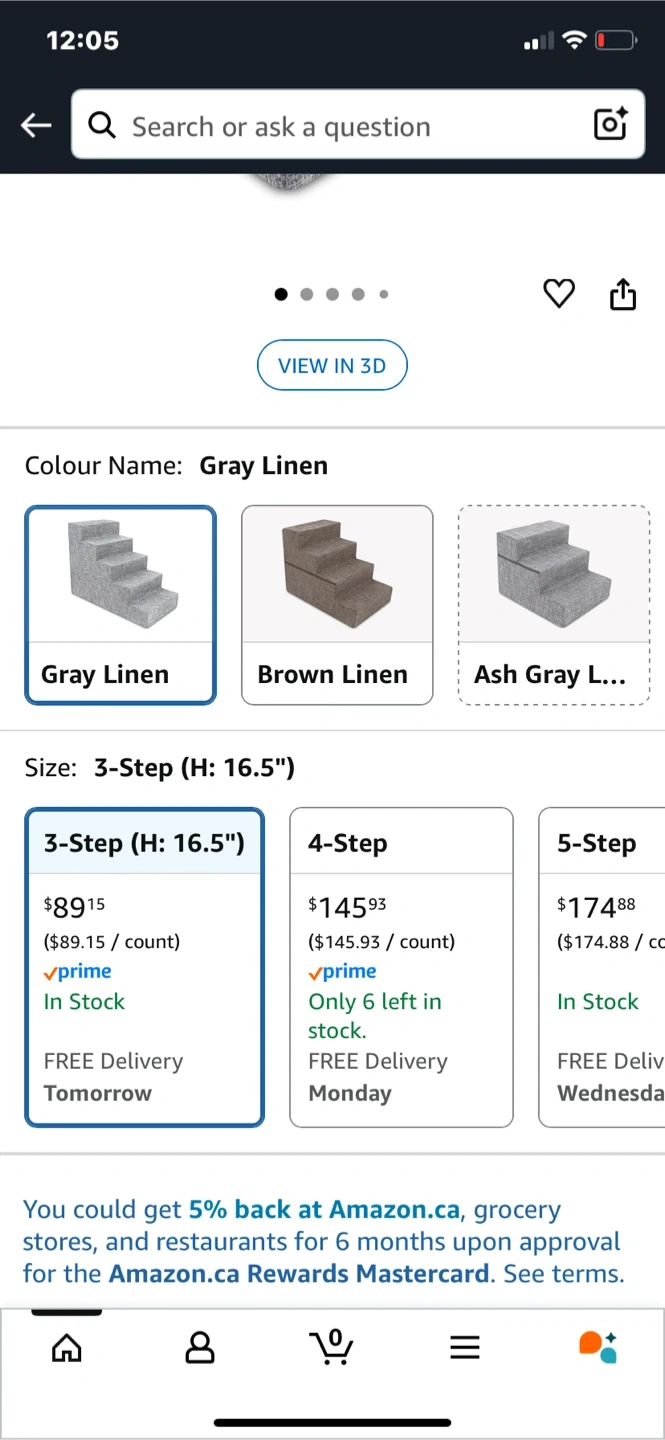
Task: Open the hamburger menu icon
Action: point(465,1348)
